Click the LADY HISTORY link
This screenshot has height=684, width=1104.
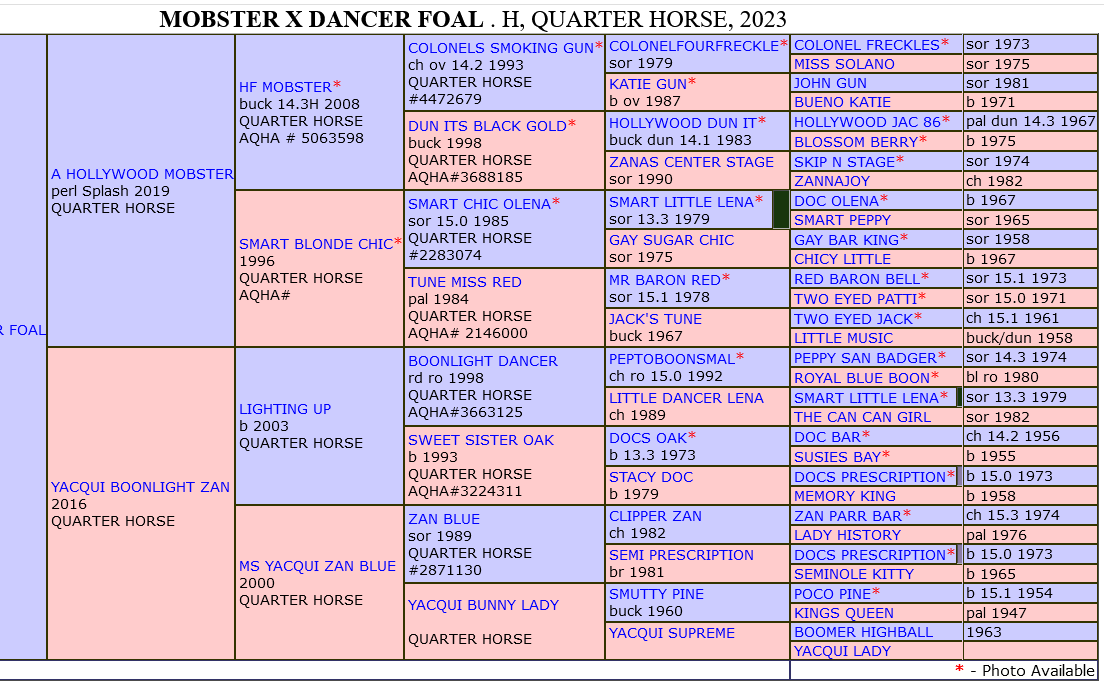pos(848,535)
